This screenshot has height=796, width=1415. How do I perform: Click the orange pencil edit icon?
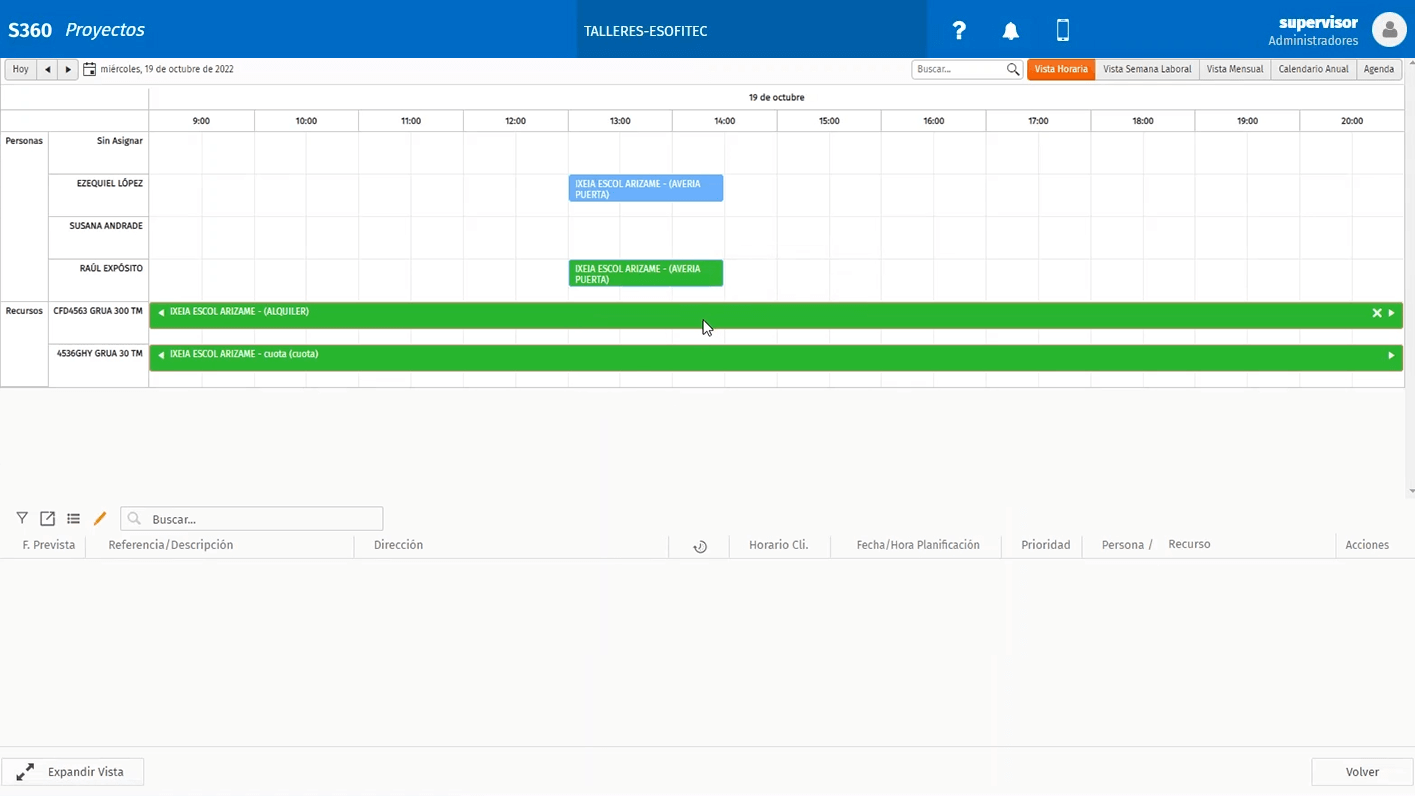pyautogui.click(x=99, y=518)
